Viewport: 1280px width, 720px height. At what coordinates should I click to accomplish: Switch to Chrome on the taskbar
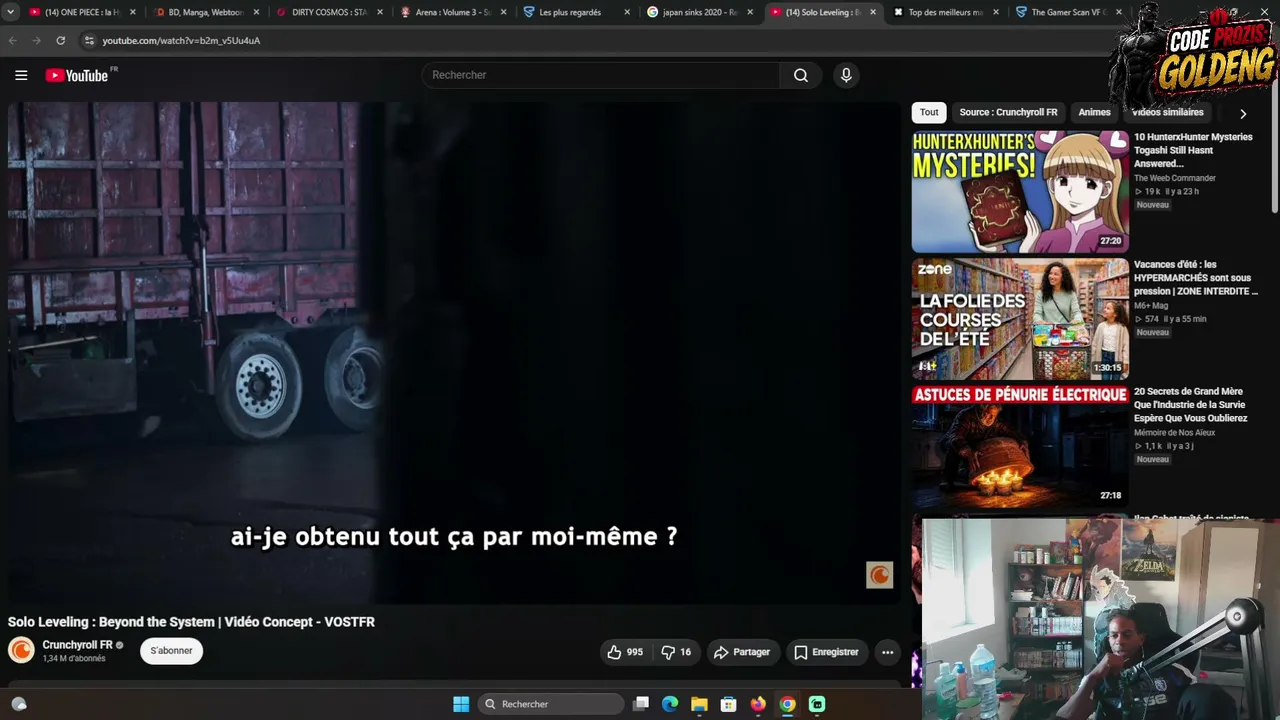pyautogui.click(x=788, y=704)
